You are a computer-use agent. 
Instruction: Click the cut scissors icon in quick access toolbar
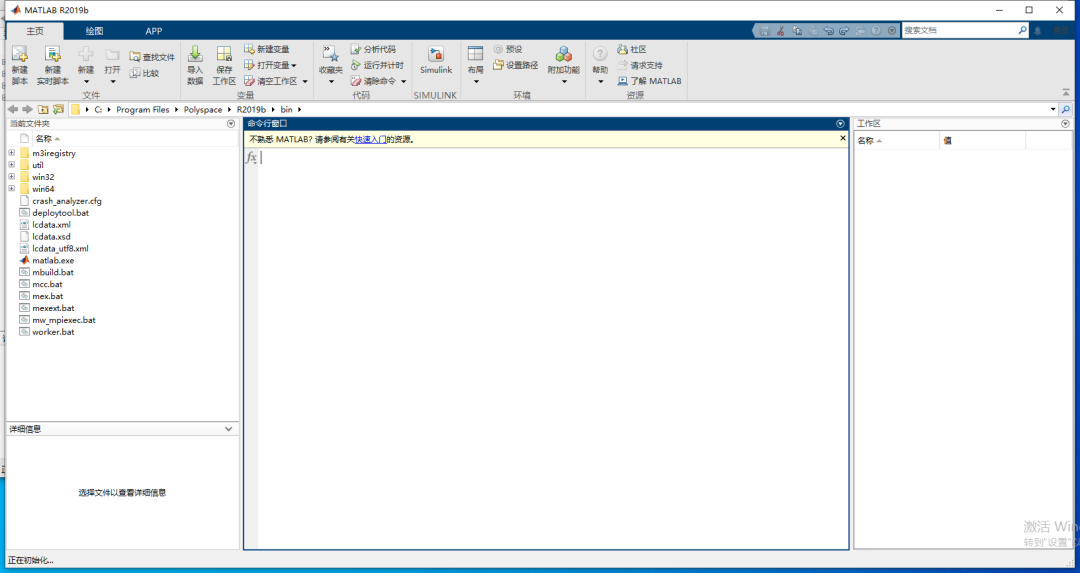(780, 31)
